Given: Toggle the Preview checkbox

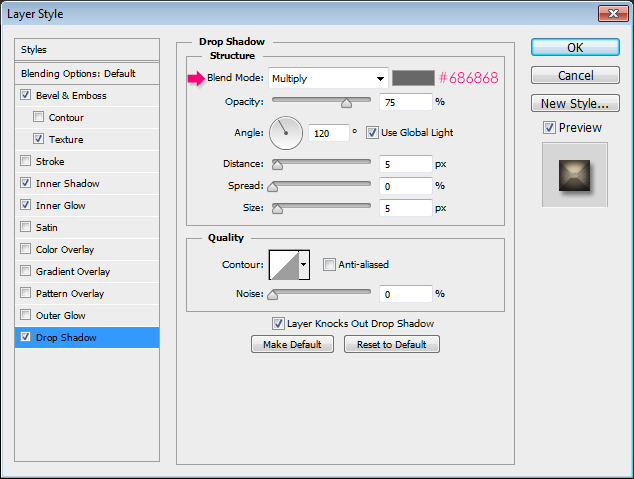Looking at the screenshot, I should tap(549, 128).
